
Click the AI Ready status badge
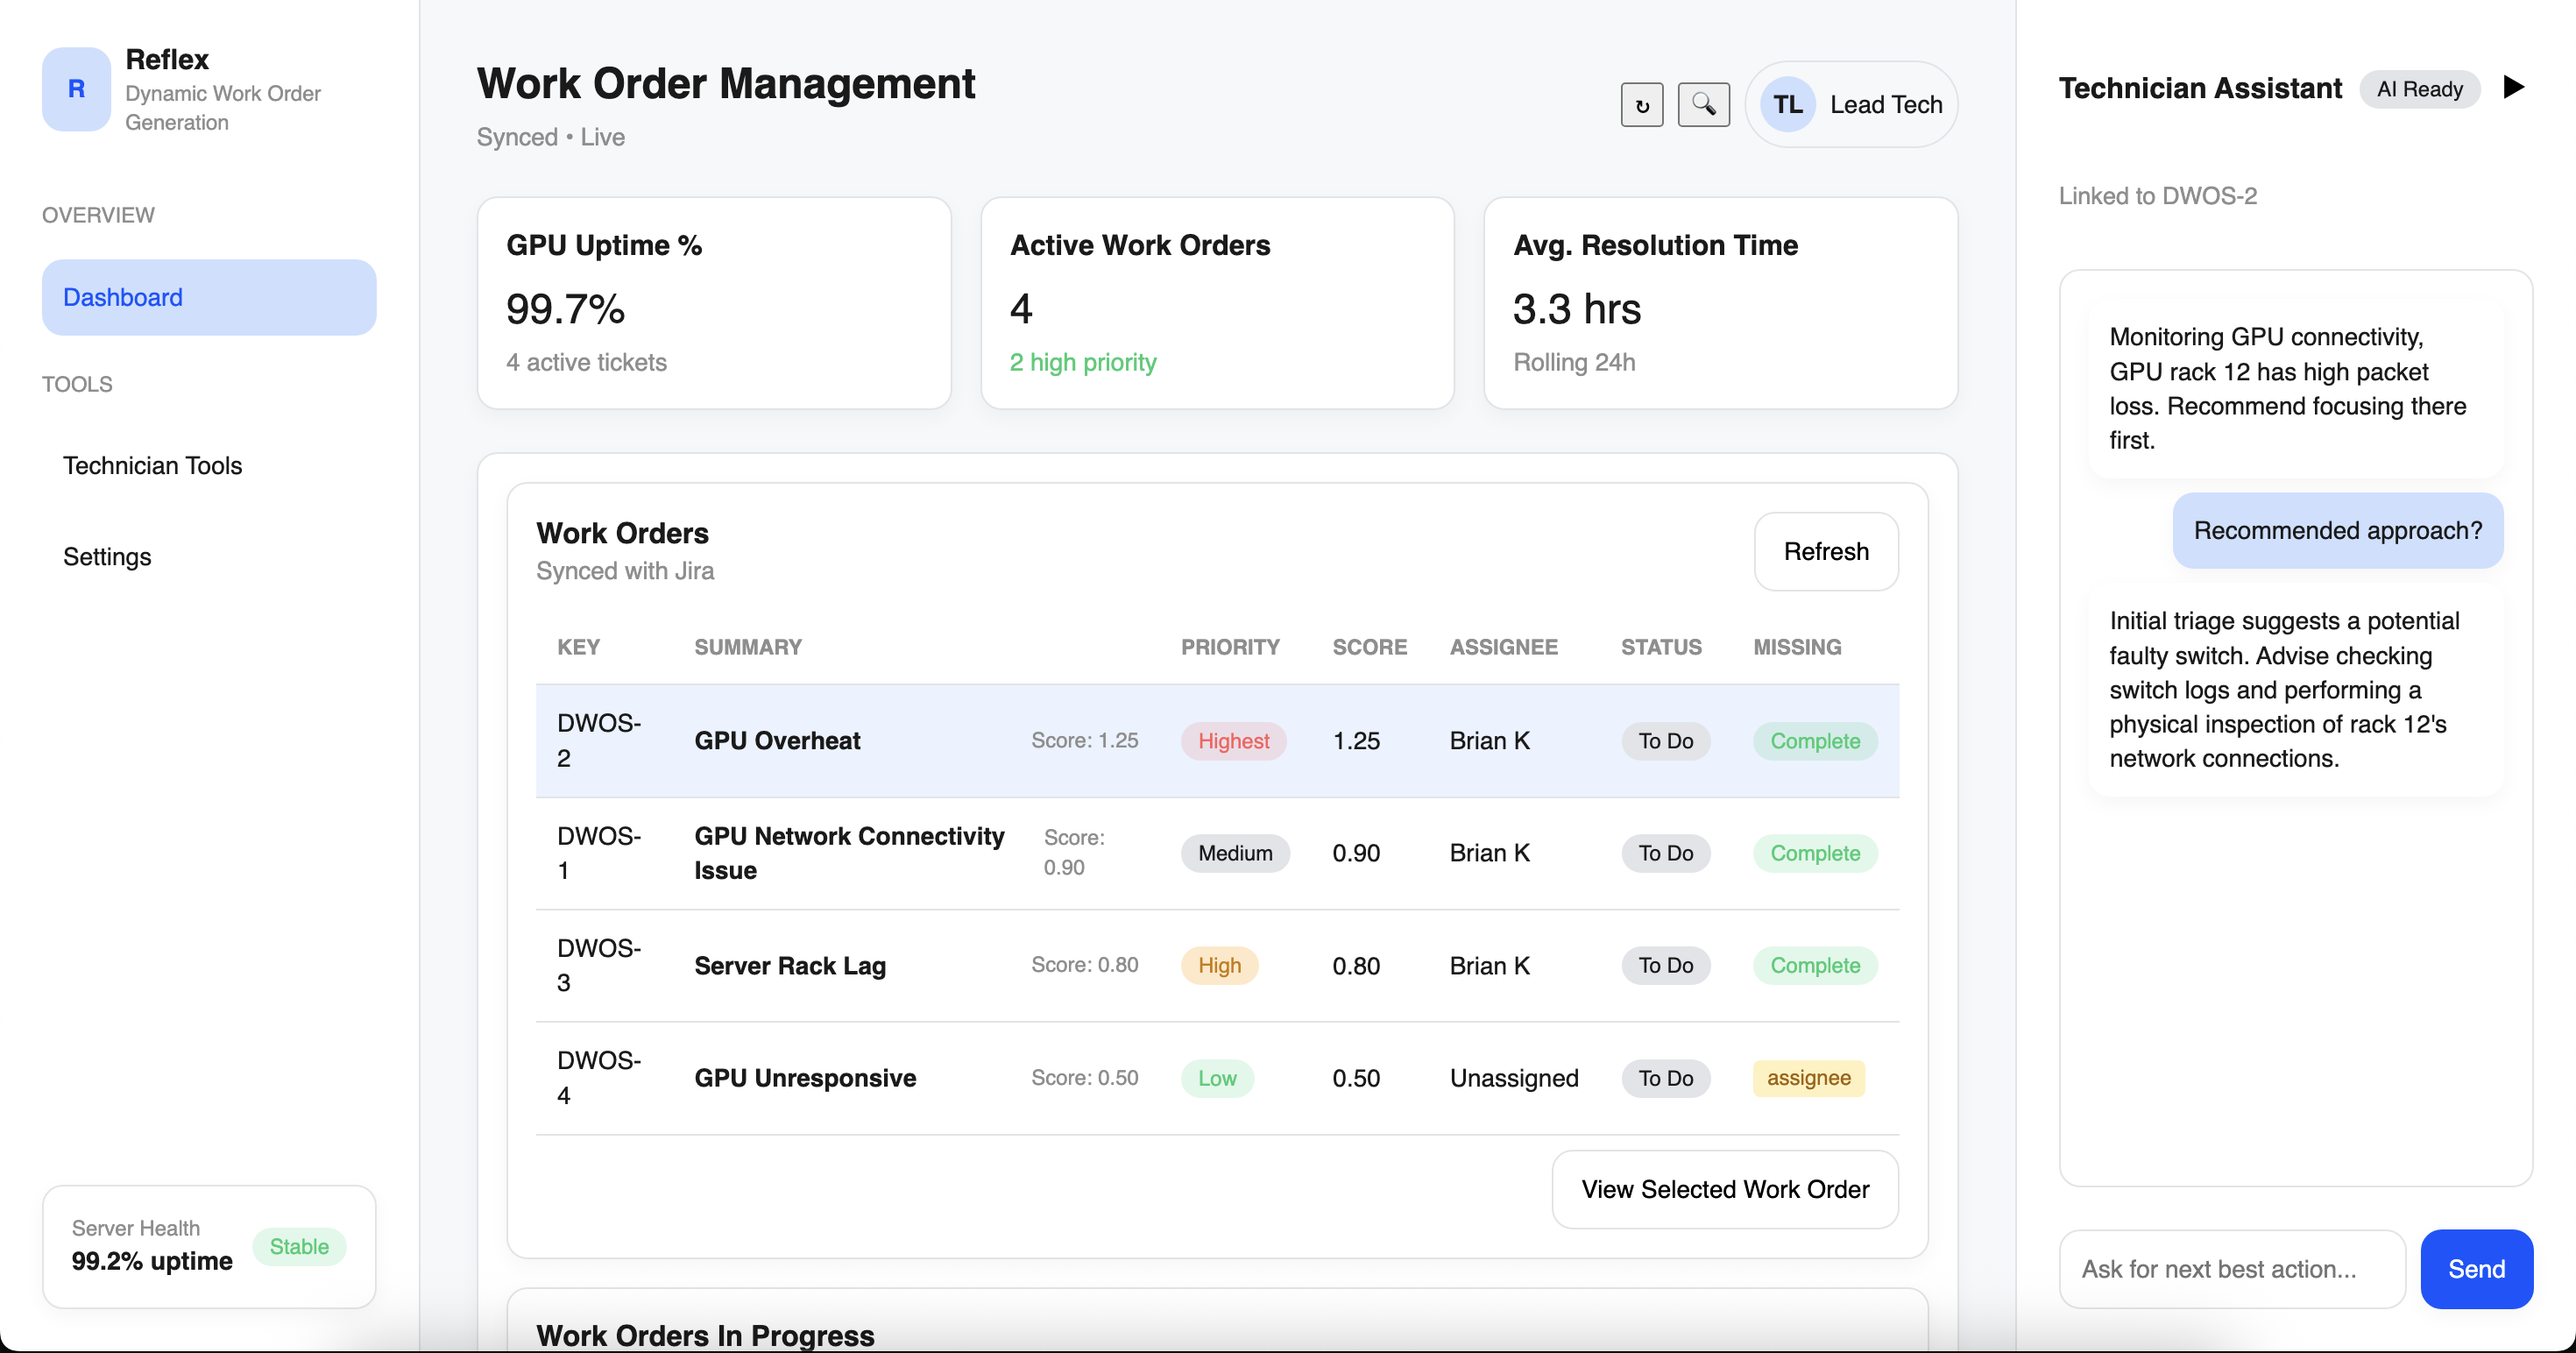pyautogui.click(x=2419, y=89)
